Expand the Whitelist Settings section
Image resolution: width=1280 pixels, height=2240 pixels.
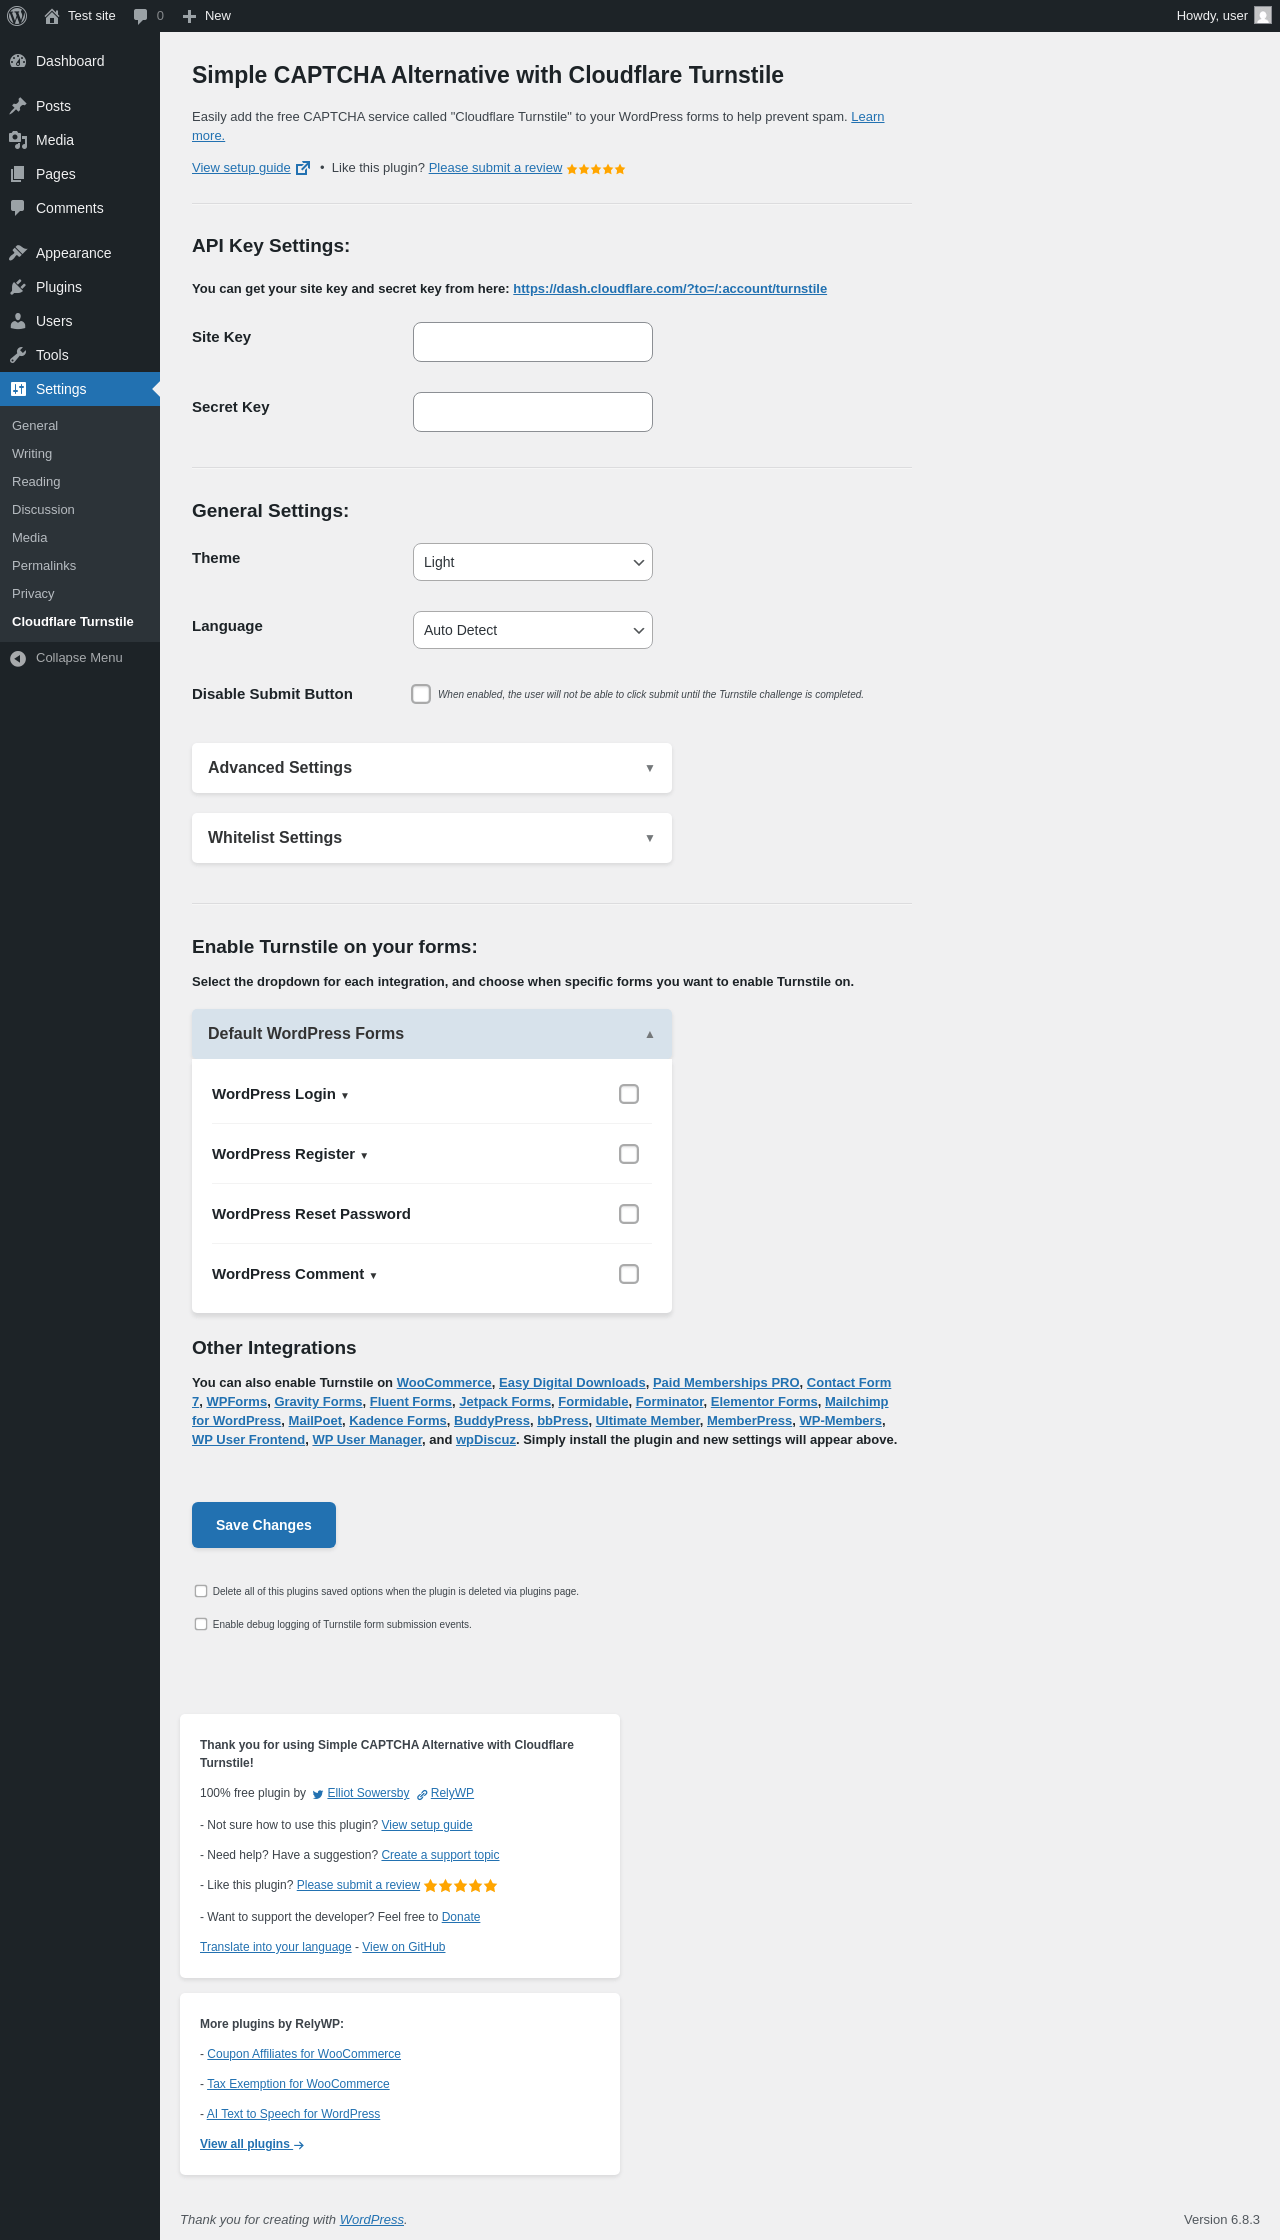[x=431, y=838]
